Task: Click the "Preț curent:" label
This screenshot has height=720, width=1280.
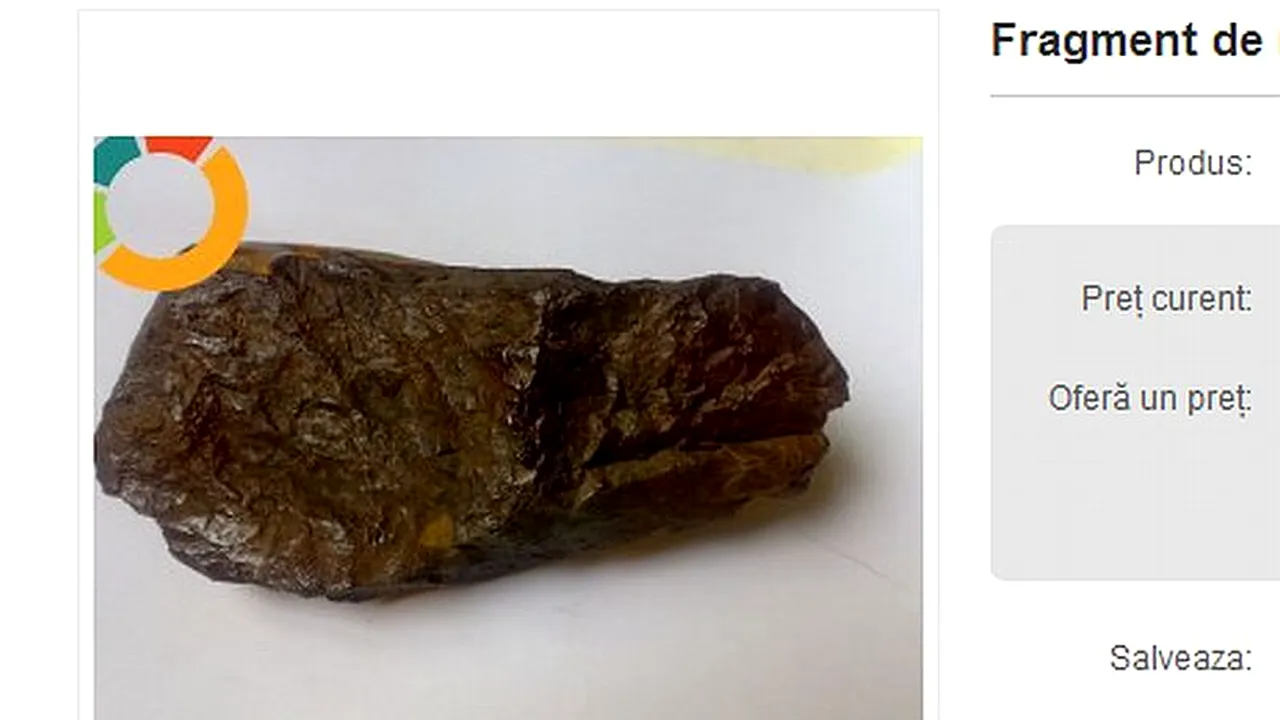Action: (x=1166, y=299)
